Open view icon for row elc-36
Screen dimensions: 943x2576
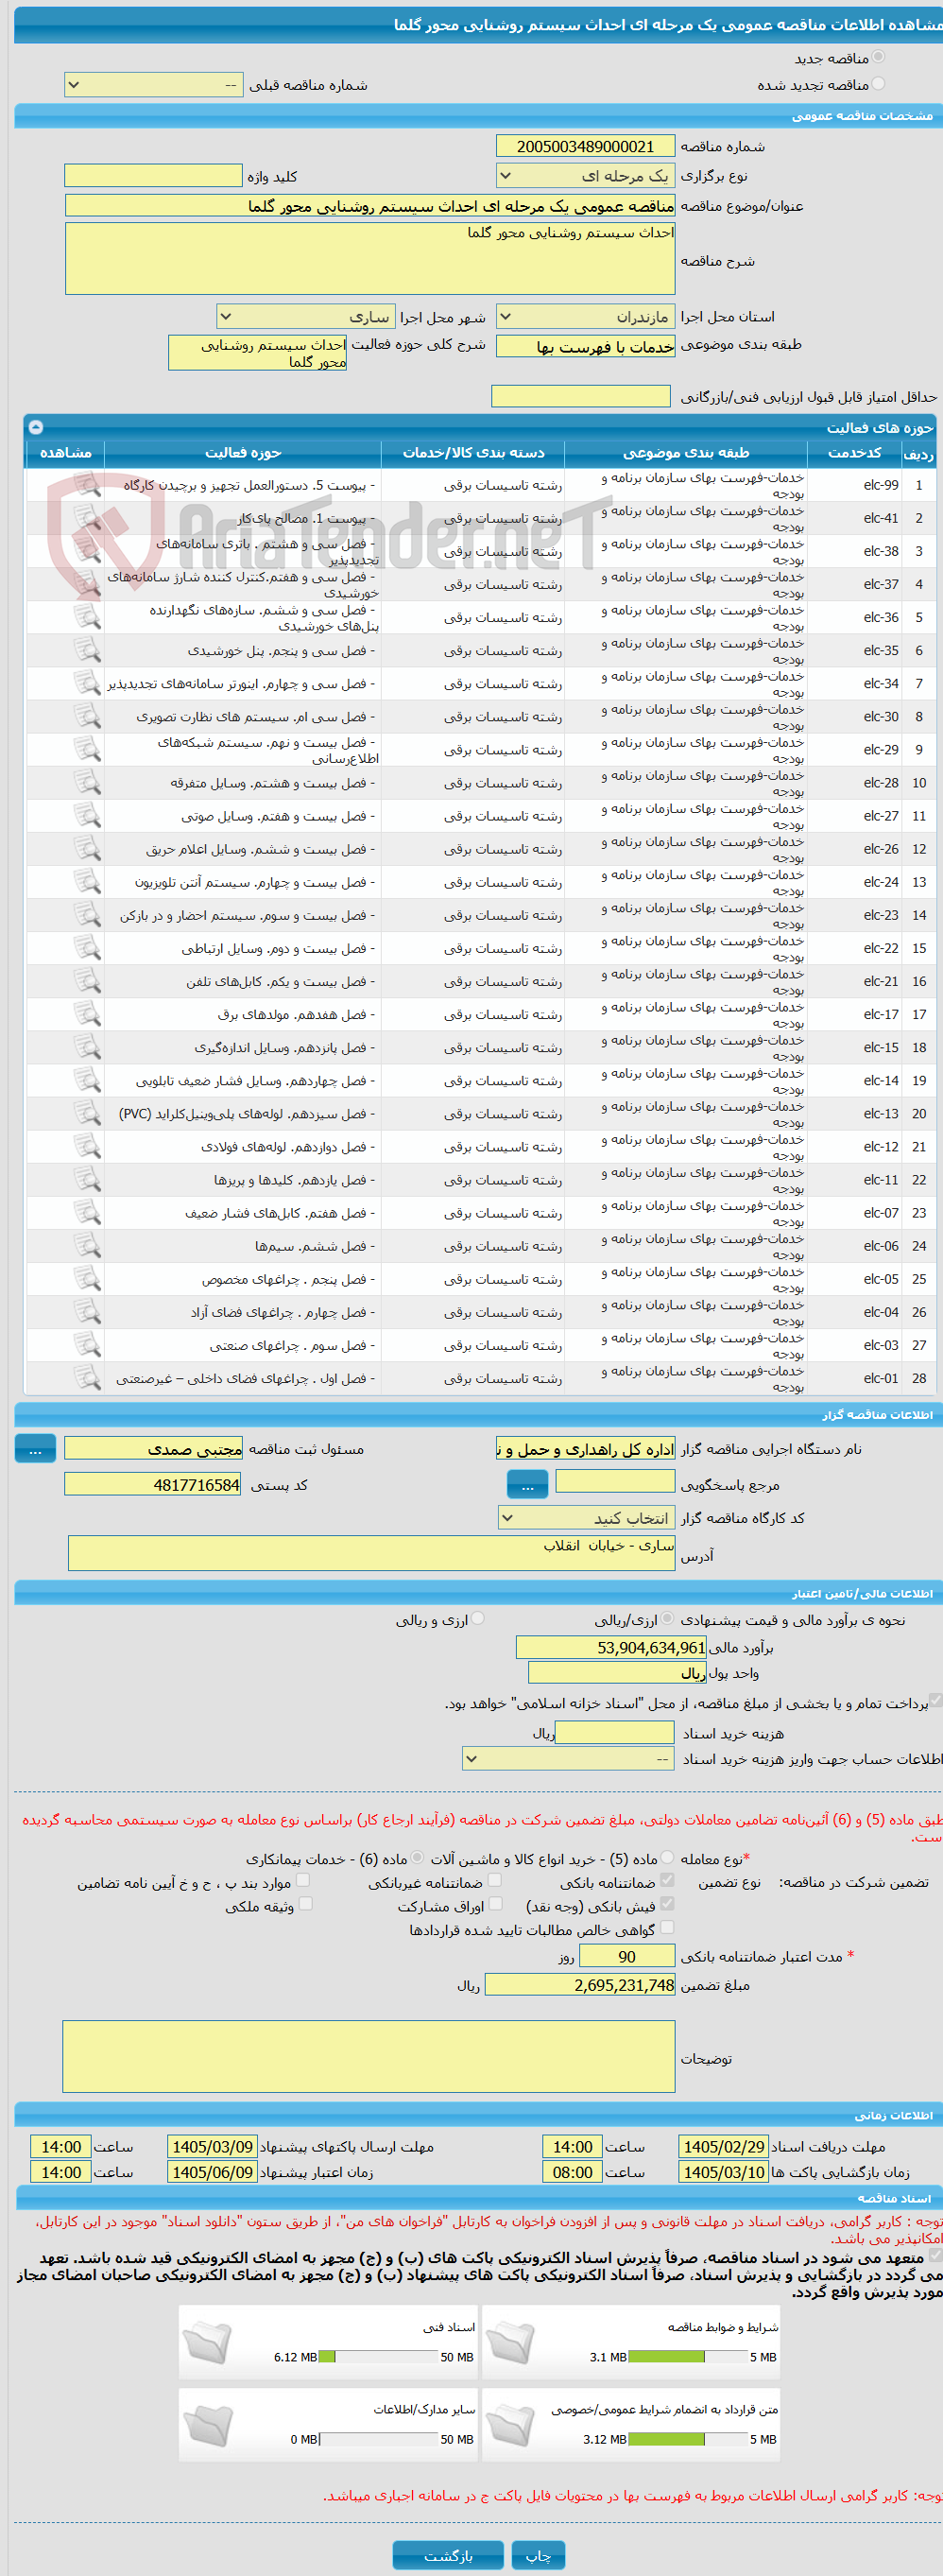click(x=88, y=617)
